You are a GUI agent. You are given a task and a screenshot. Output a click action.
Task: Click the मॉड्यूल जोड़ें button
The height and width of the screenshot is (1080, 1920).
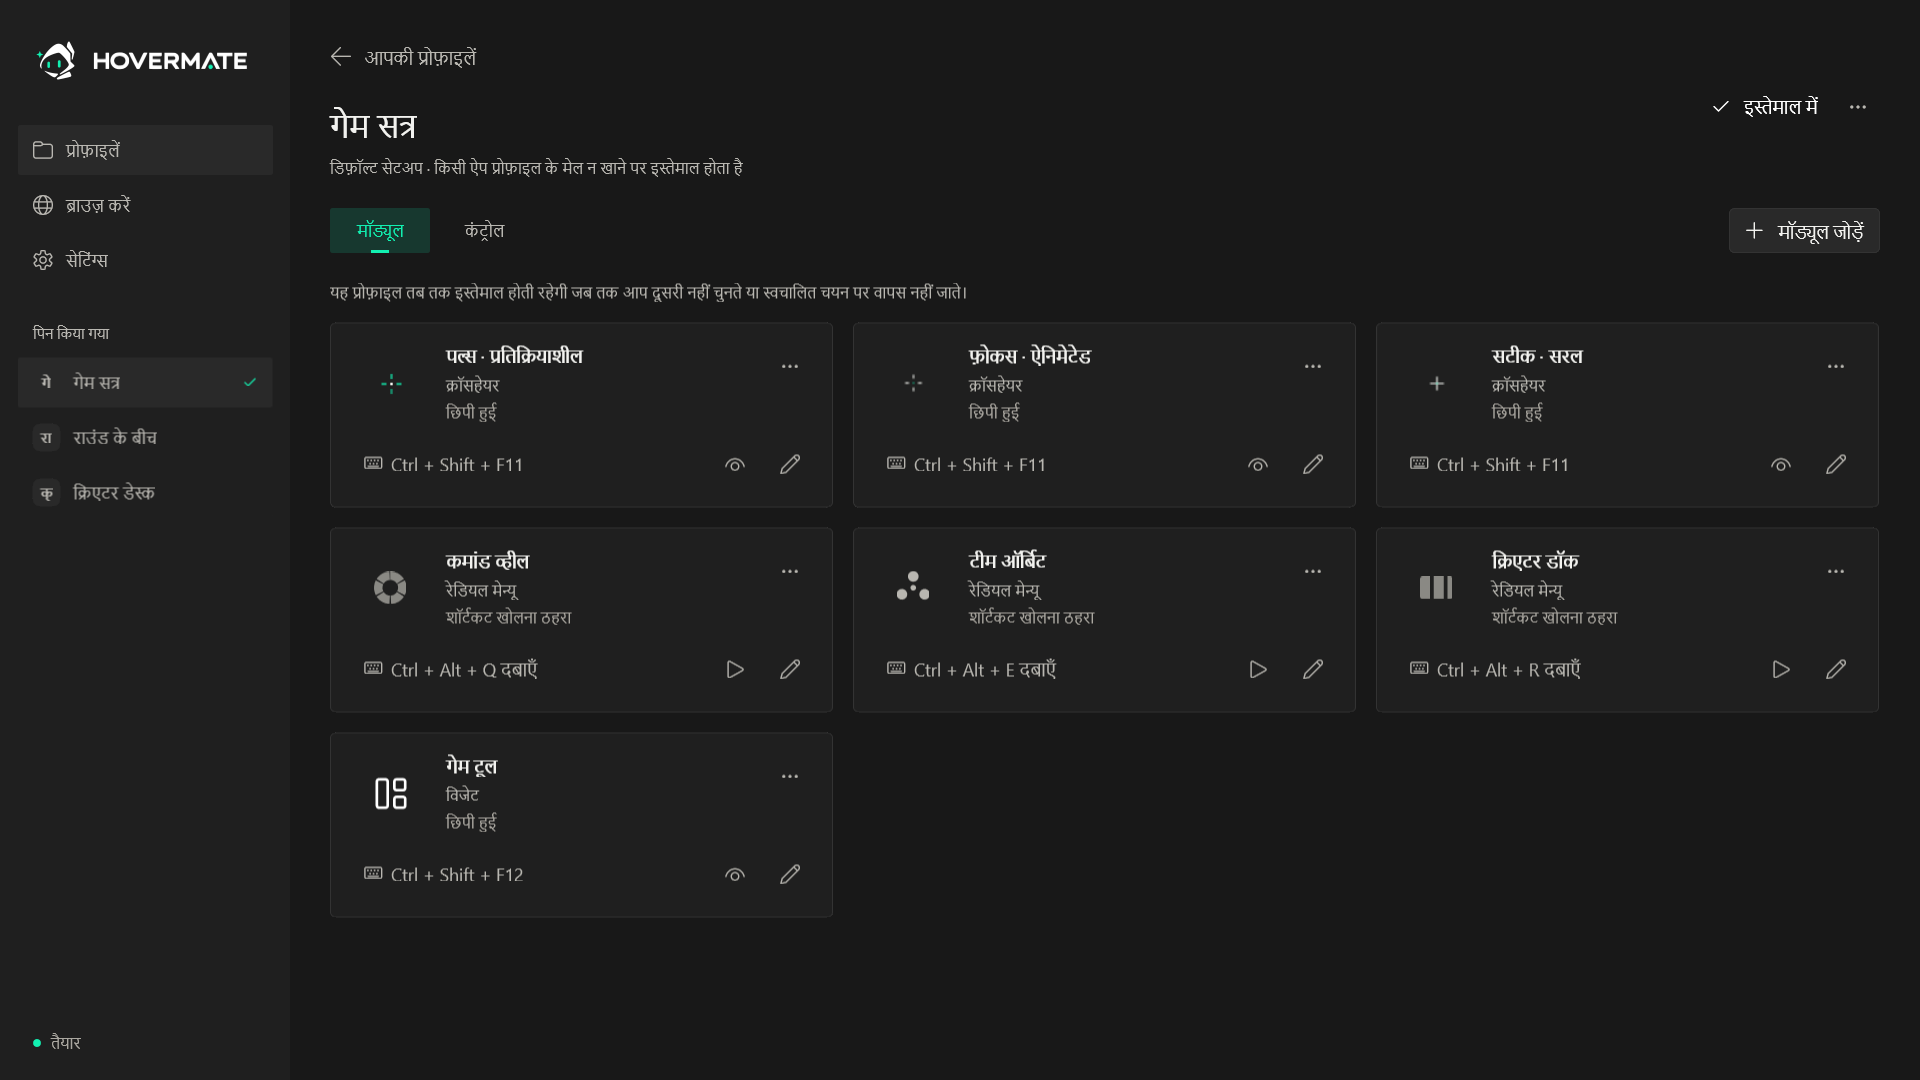(1804, 231)
